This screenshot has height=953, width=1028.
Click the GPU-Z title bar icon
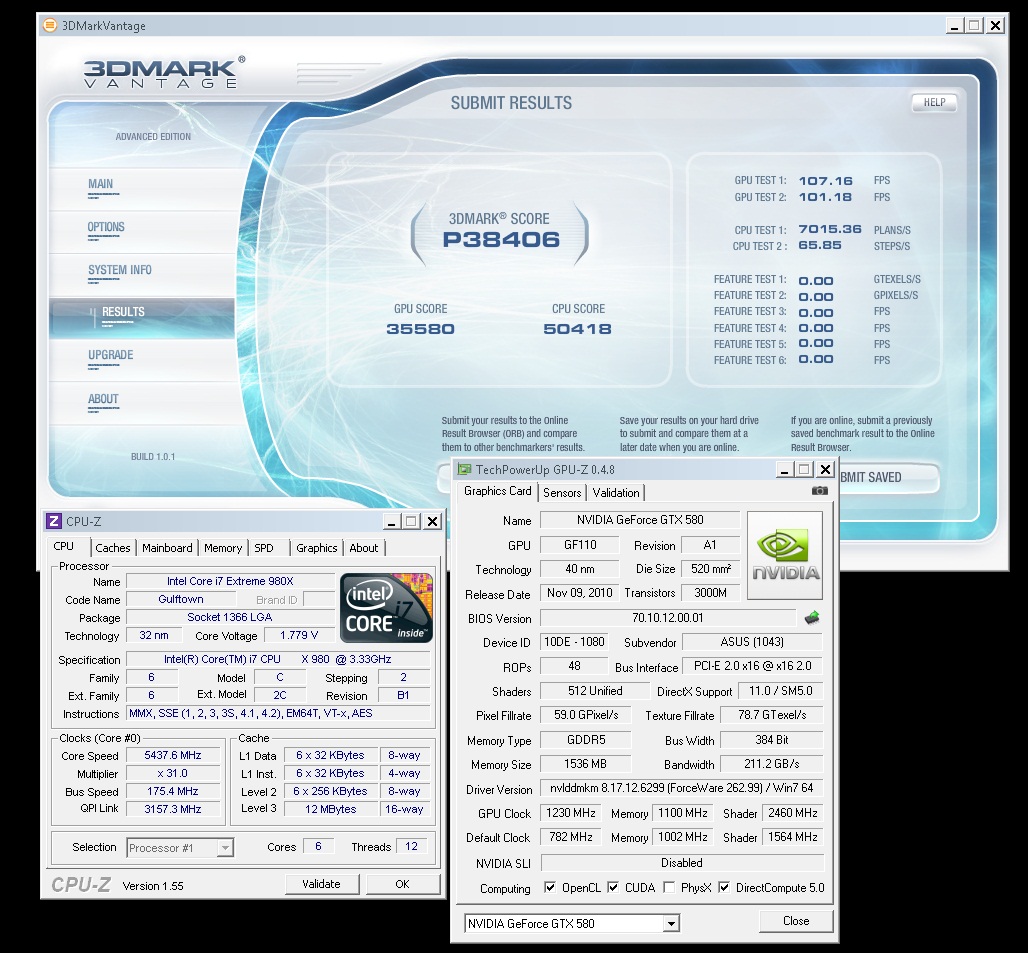pyautogui.click(x=464, y=469)
